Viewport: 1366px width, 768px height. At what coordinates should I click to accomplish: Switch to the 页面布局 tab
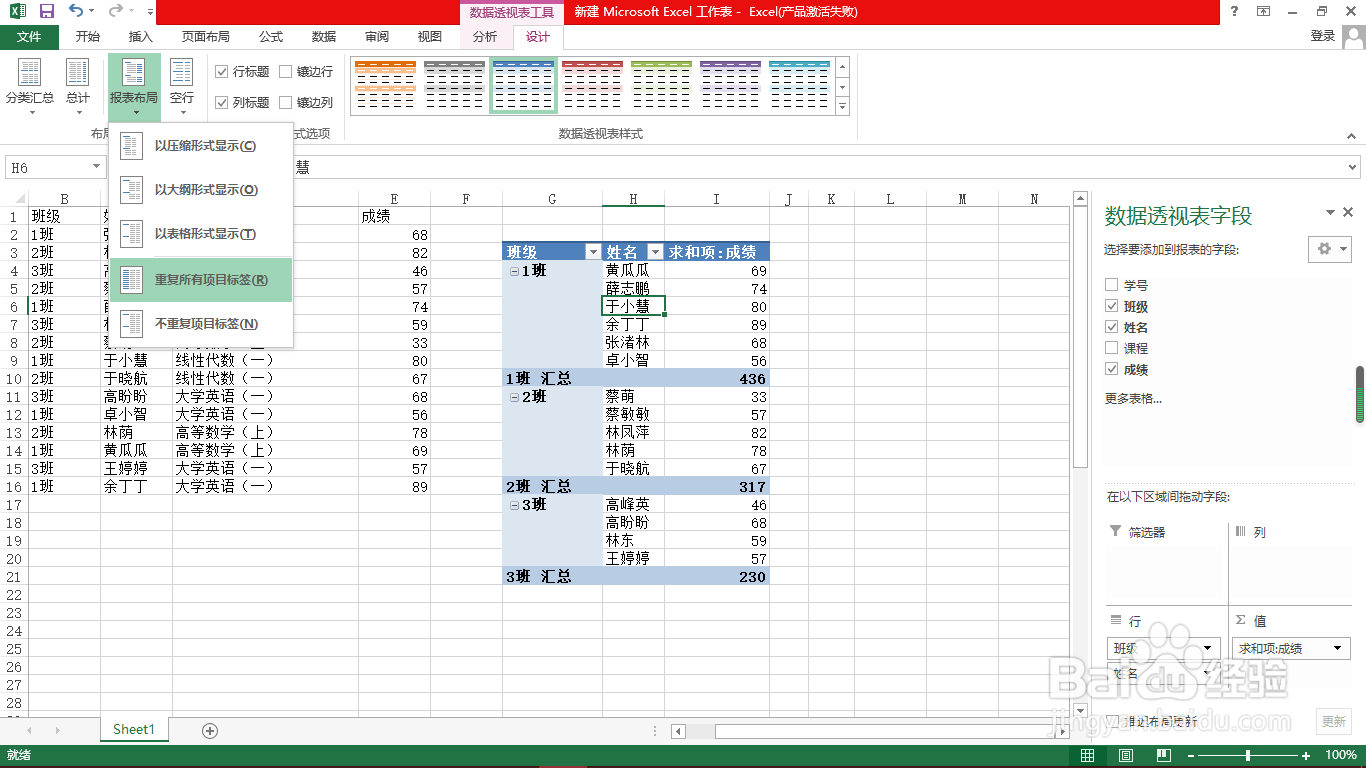click(205, 37)
